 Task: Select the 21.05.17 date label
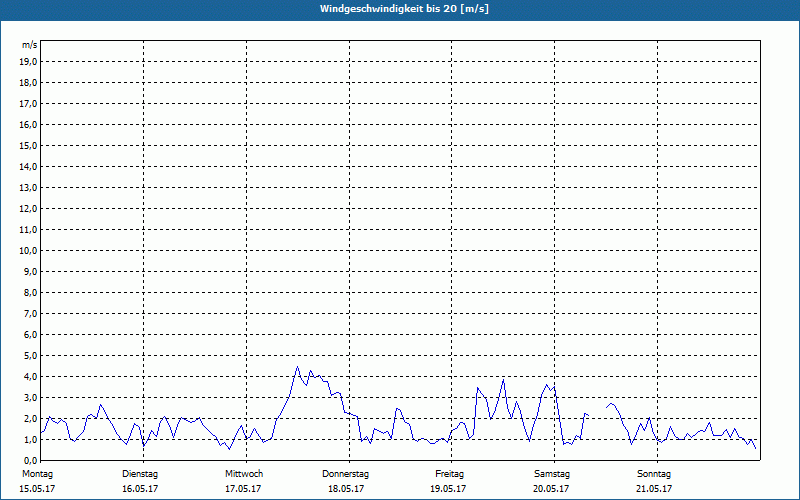(654, 489)
